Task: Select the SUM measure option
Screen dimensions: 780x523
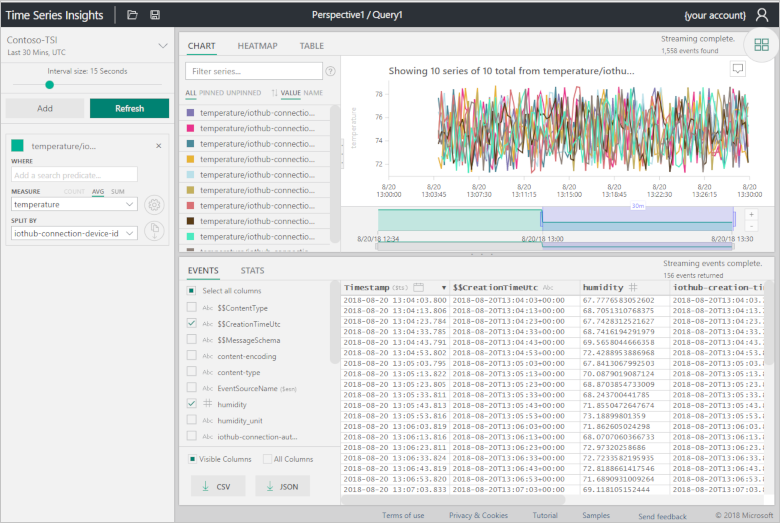Action: point(117,192)
